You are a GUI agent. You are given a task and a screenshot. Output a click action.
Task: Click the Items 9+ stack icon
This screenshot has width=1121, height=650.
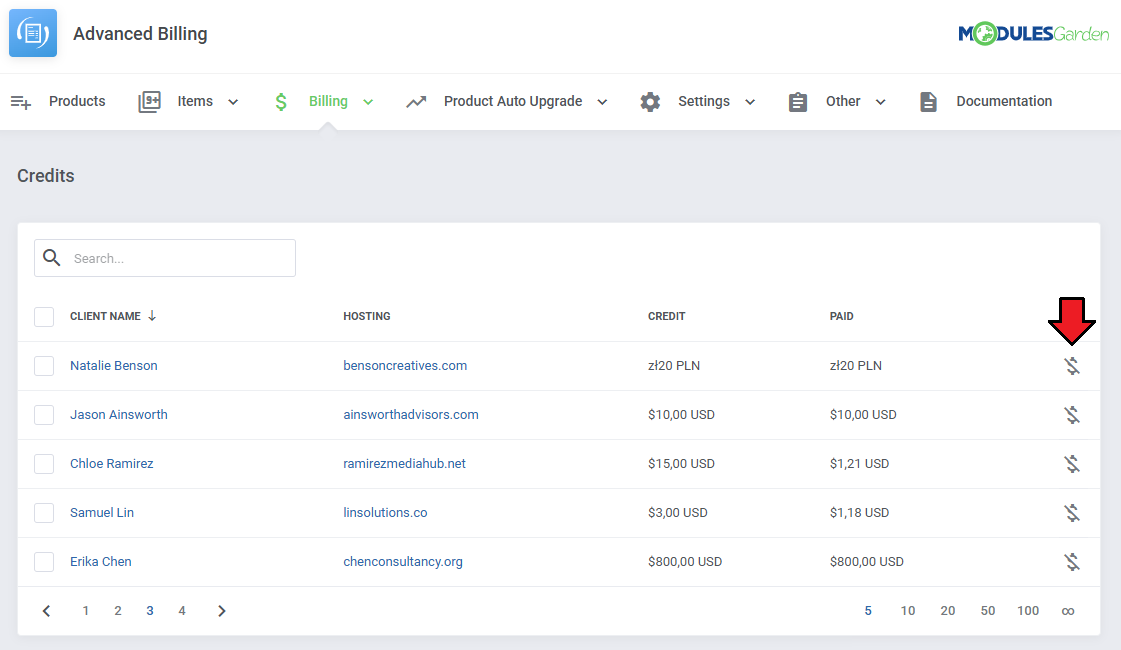[149, 102]
